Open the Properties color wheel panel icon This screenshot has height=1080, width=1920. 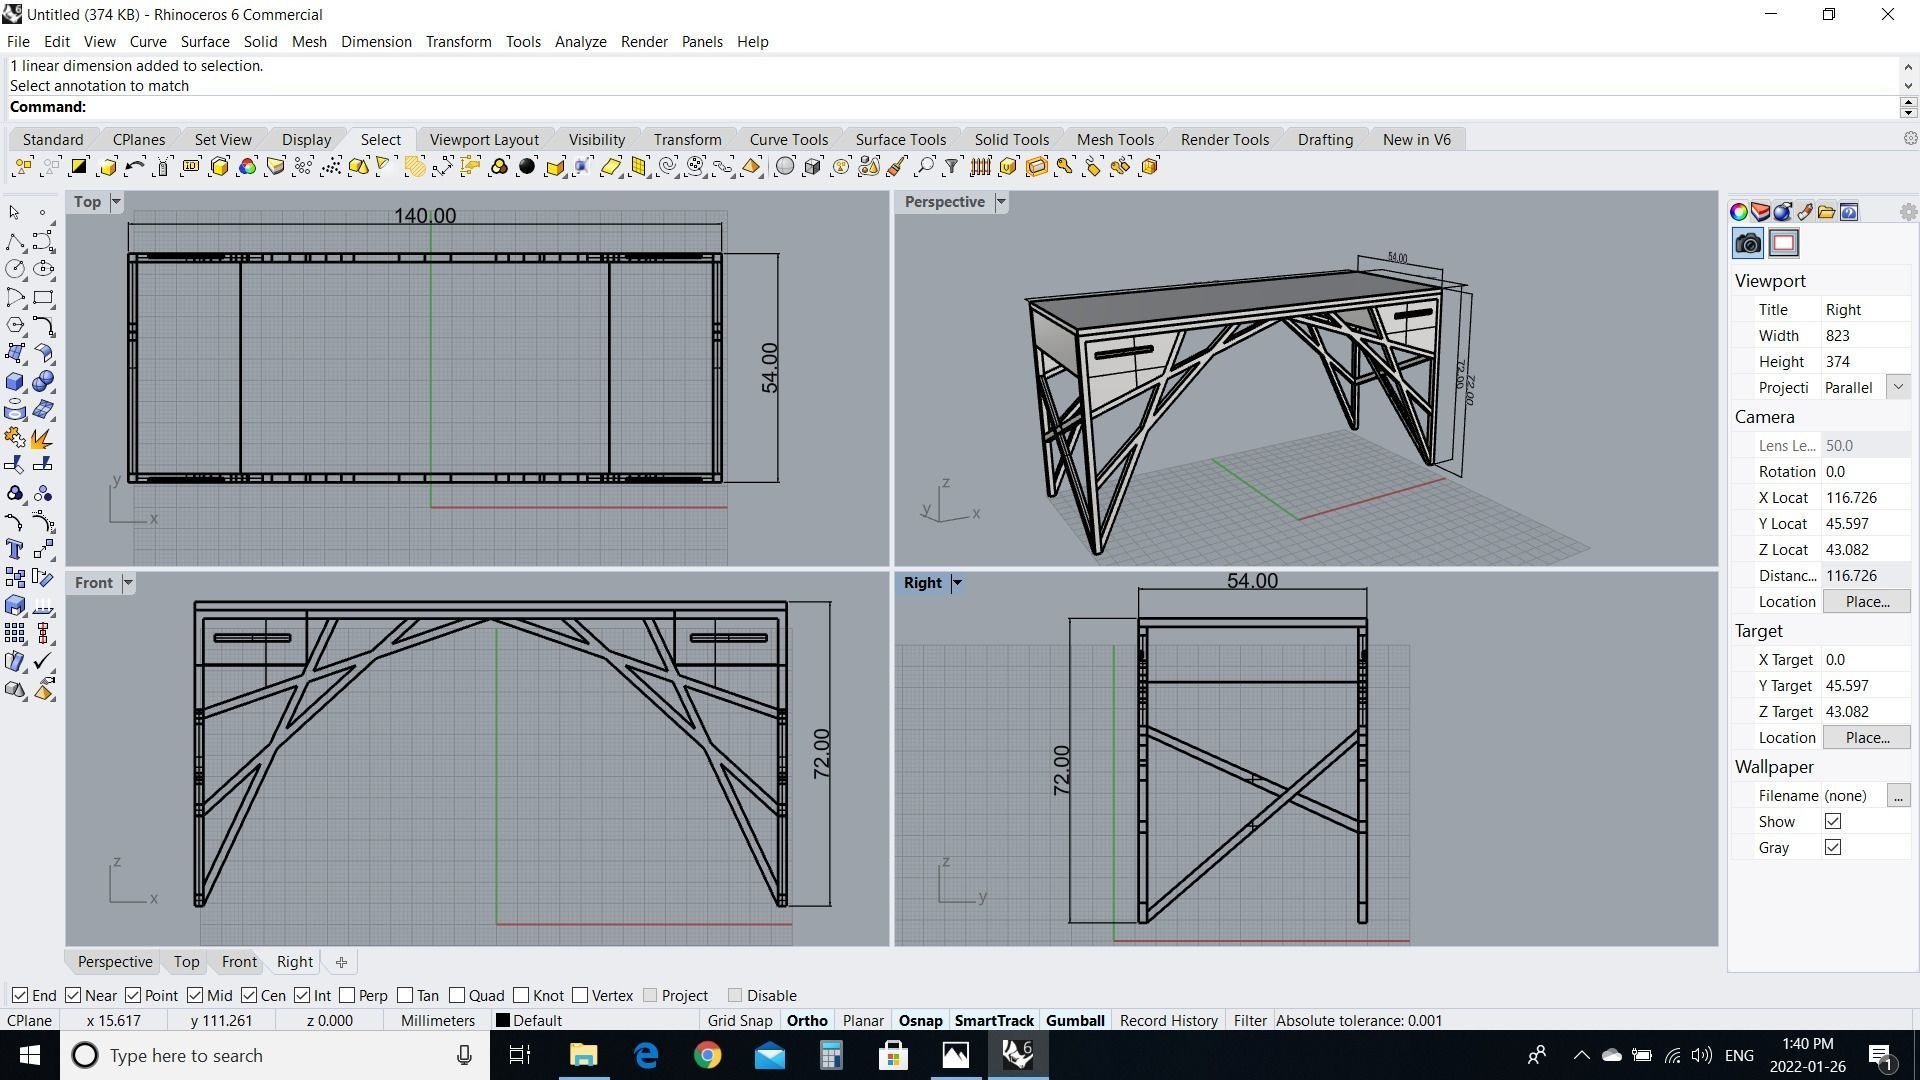[x=1739, y=212]
